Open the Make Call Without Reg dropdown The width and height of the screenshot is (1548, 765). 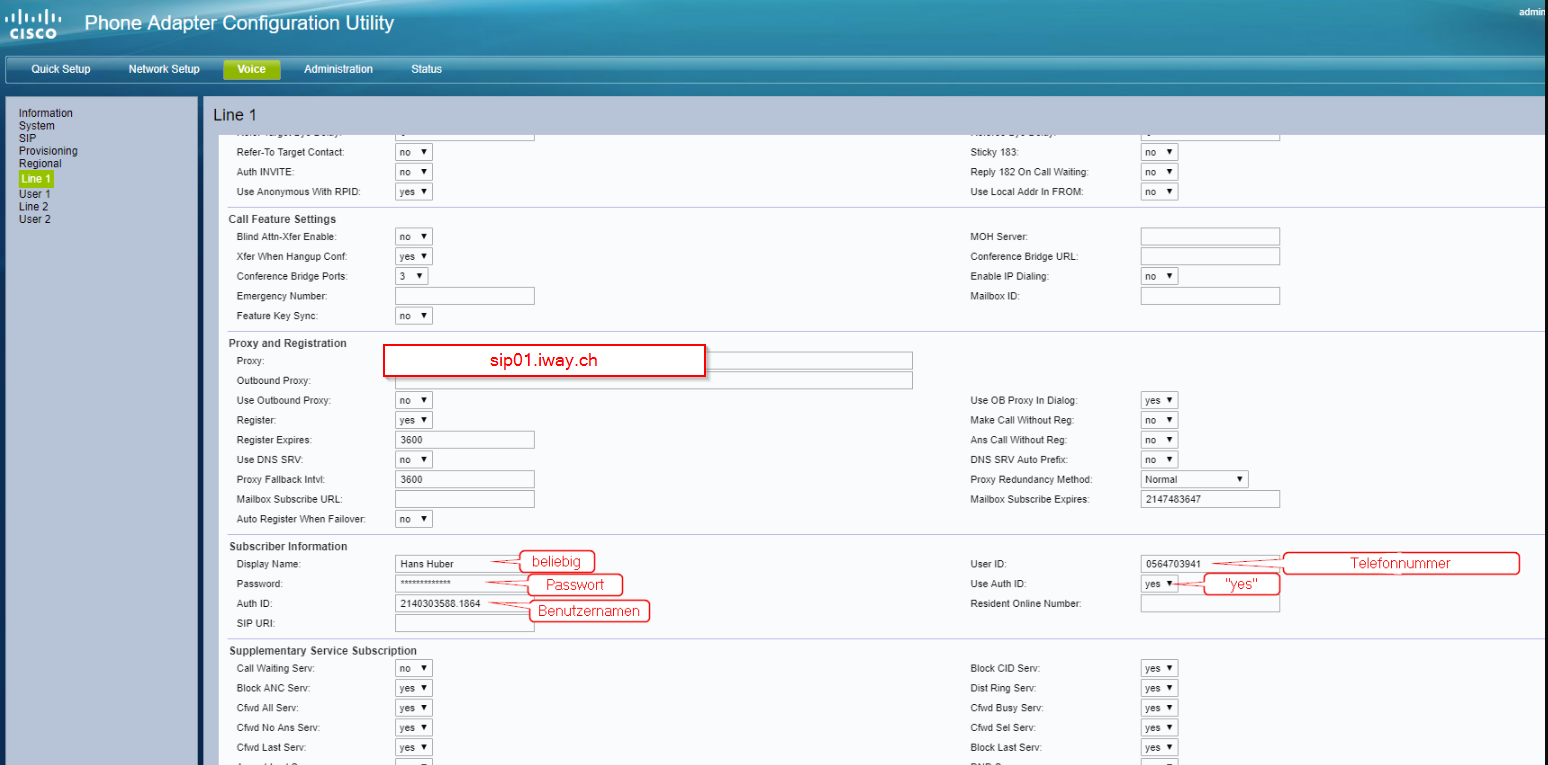point(1159,420)
